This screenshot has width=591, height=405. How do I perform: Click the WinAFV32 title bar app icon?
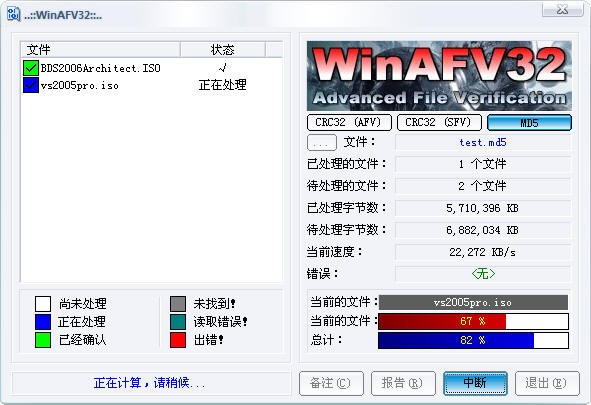tap(14, 15)
